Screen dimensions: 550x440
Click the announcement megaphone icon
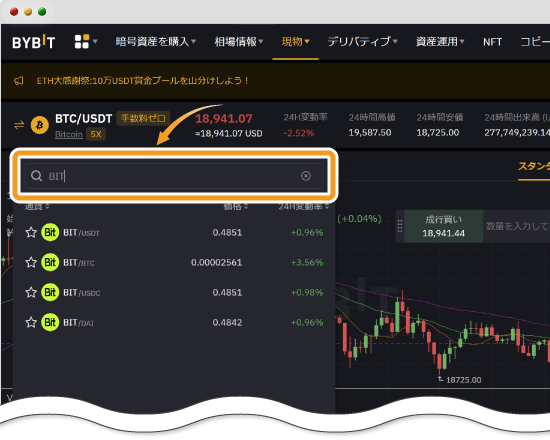point(19,81)
